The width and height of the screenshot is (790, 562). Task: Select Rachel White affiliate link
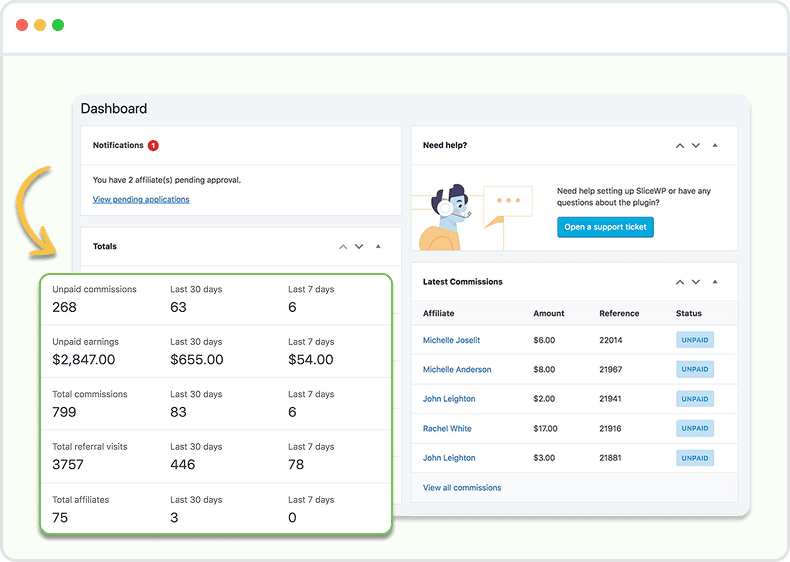click(x=447, y=429)
